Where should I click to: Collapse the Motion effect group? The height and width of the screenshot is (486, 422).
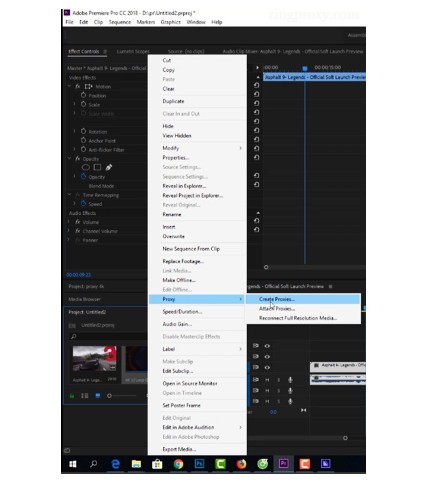(x=70, y=86)
